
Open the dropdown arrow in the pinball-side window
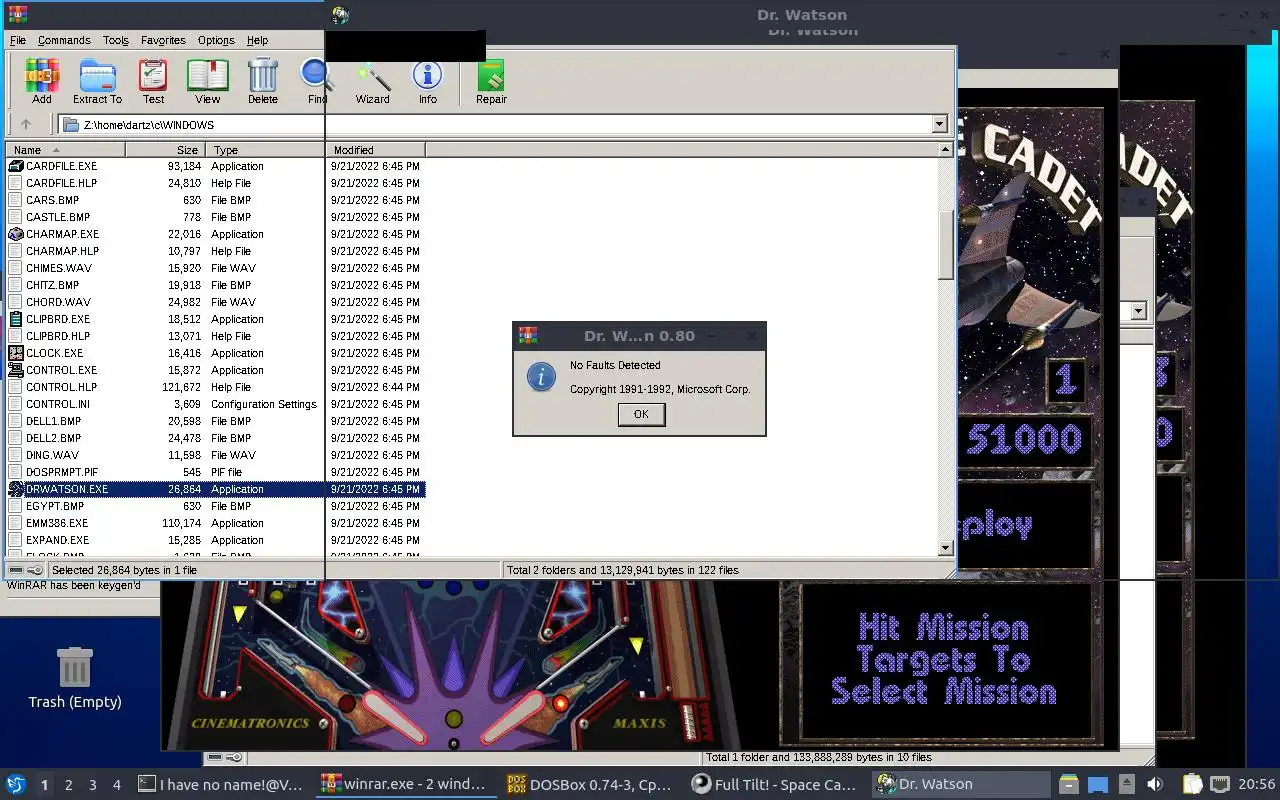point(1137,311)
